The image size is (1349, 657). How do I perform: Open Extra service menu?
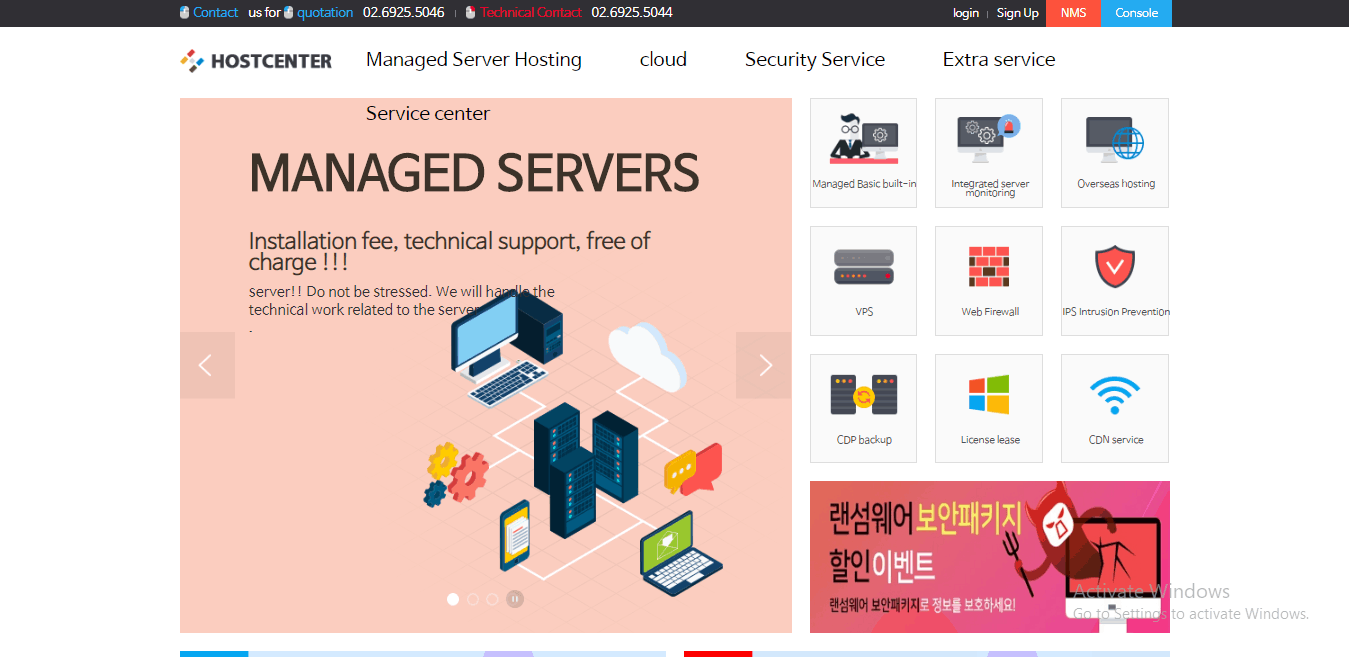999,59
